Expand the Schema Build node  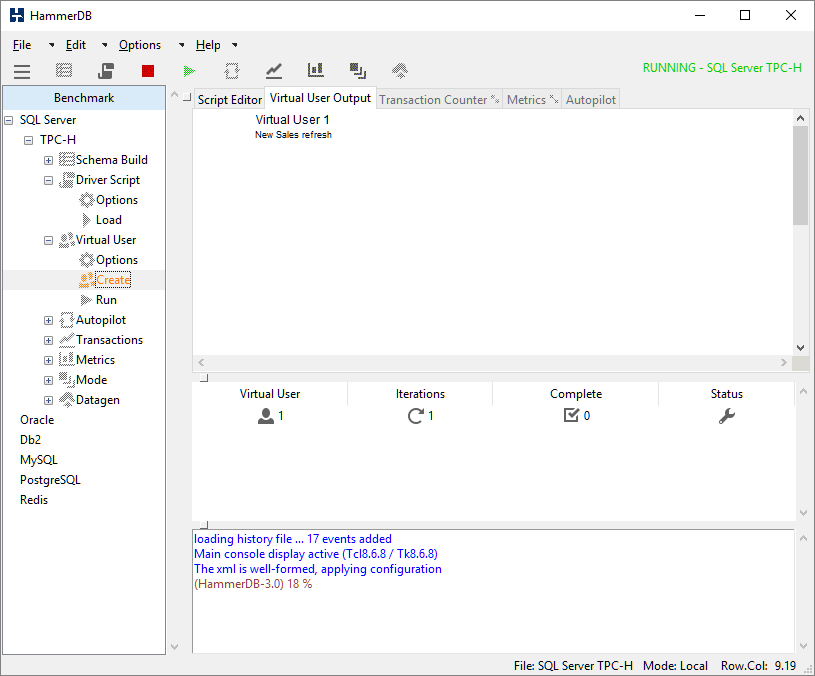tap(48, 161)
